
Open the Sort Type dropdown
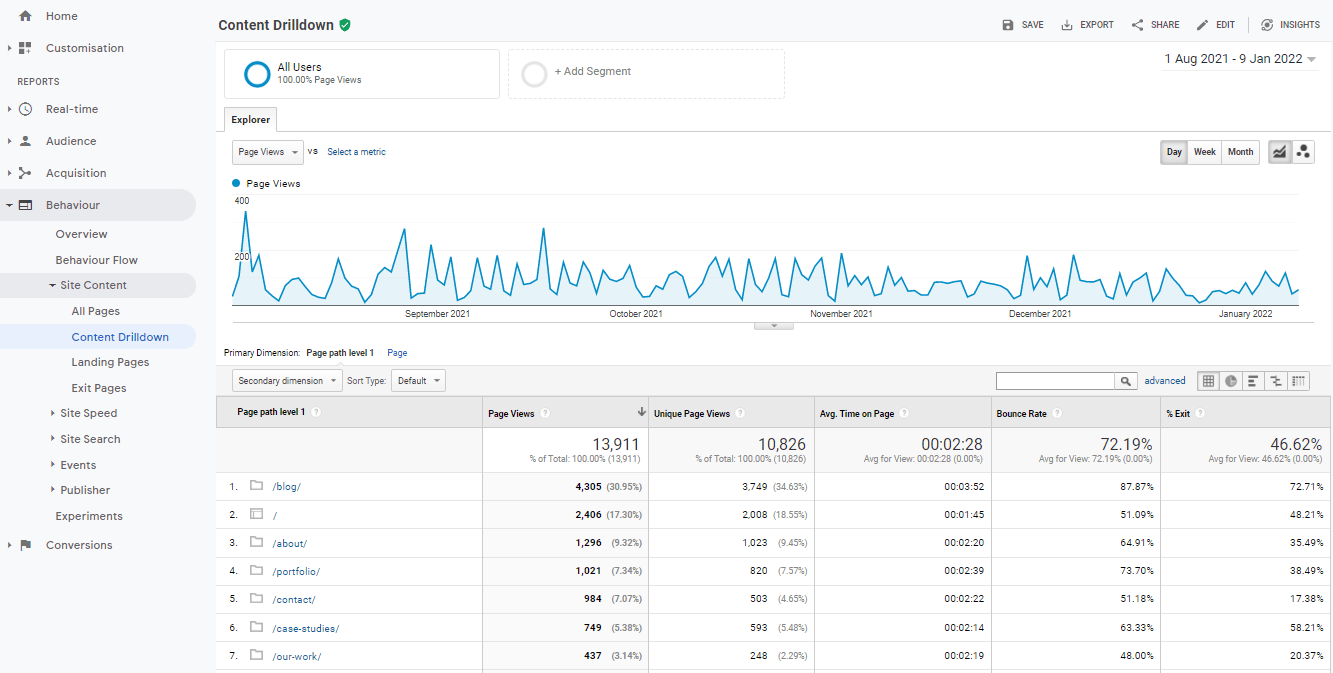[x=418, y=380]
